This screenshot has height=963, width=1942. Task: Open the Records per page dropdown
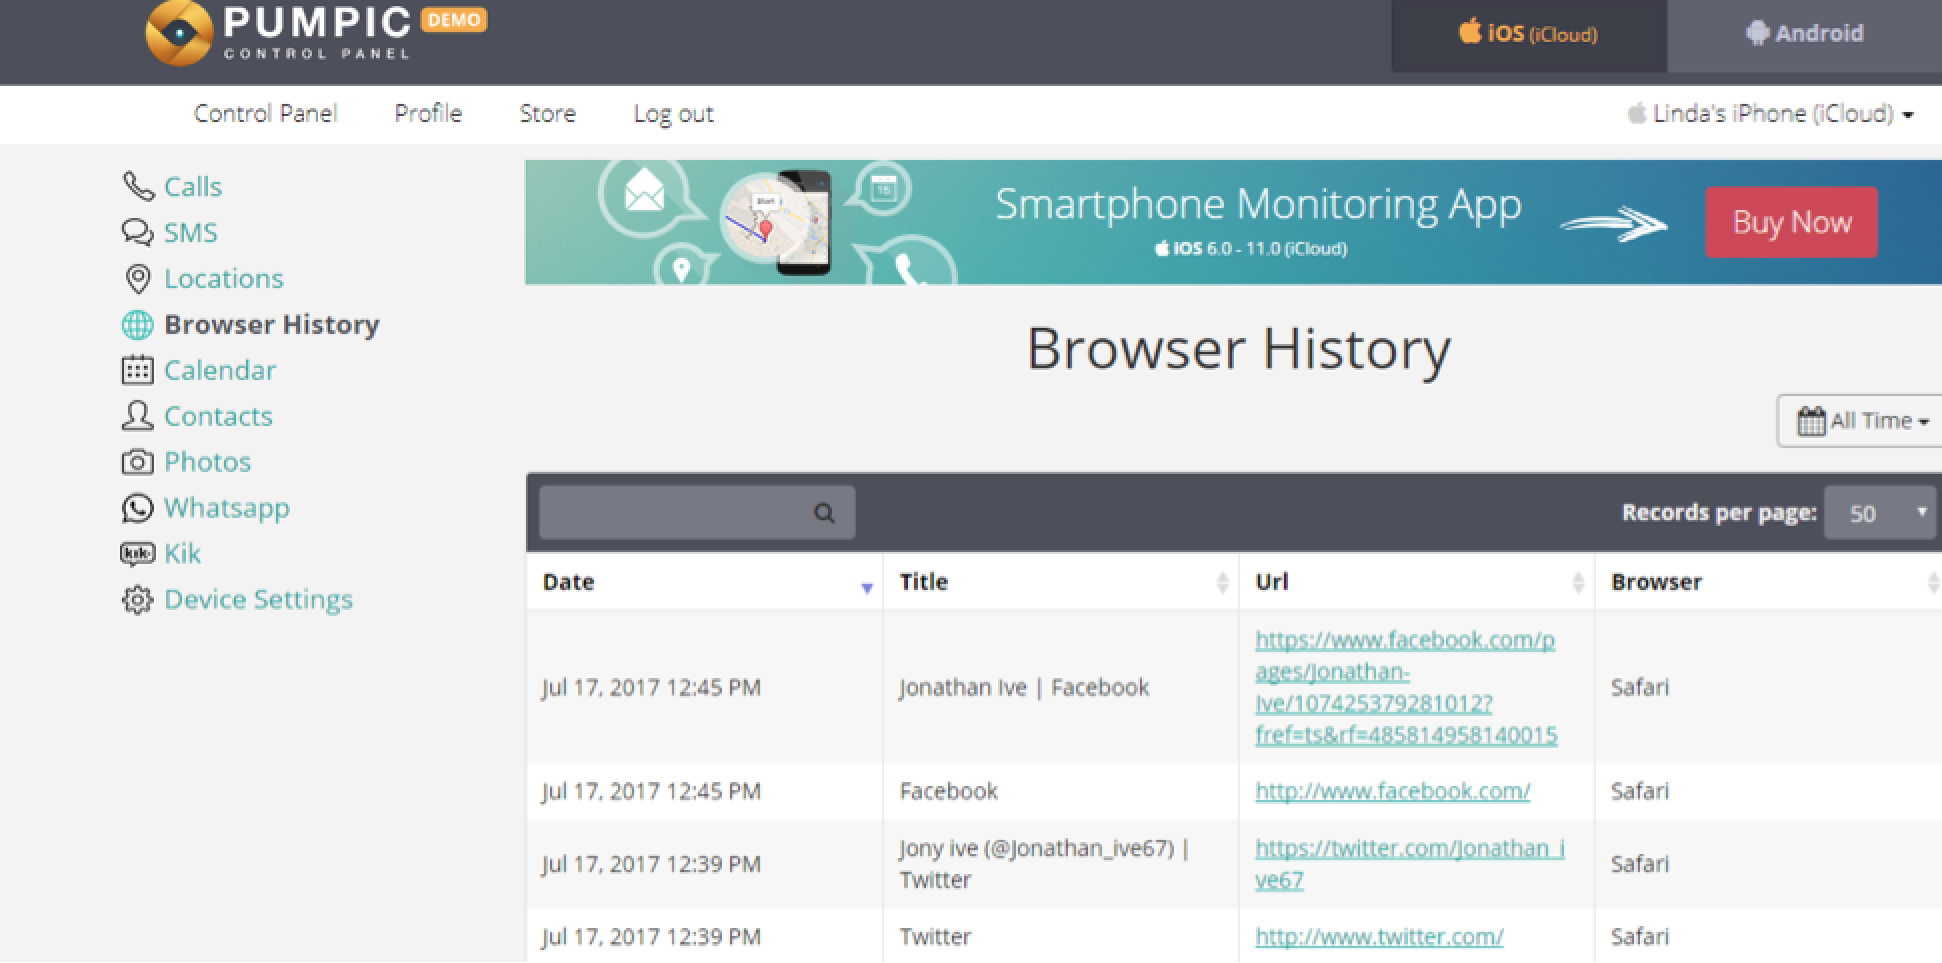coord(1879,513)
